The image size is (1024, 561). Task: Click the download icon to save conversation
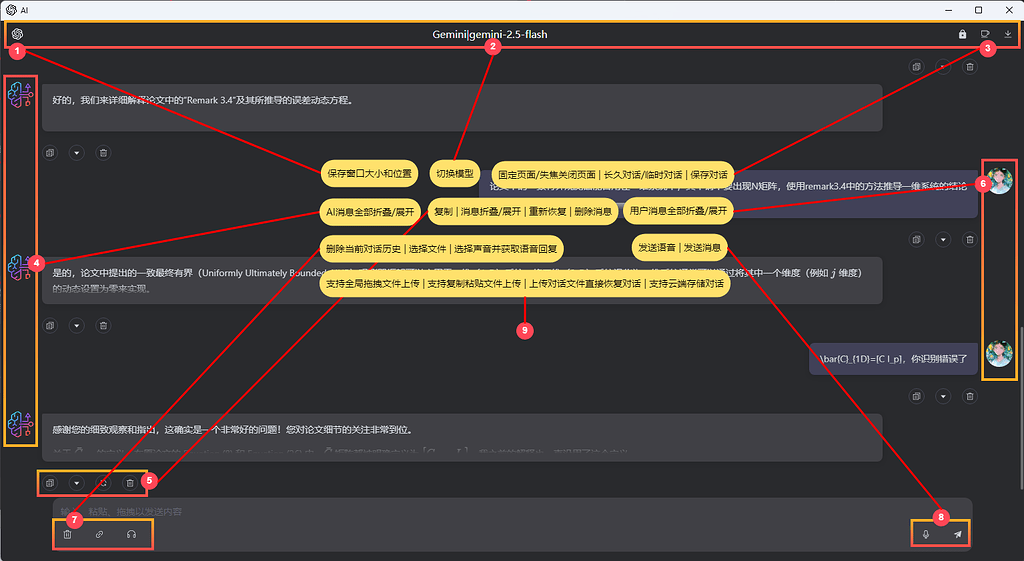[x=1008, y=34]
